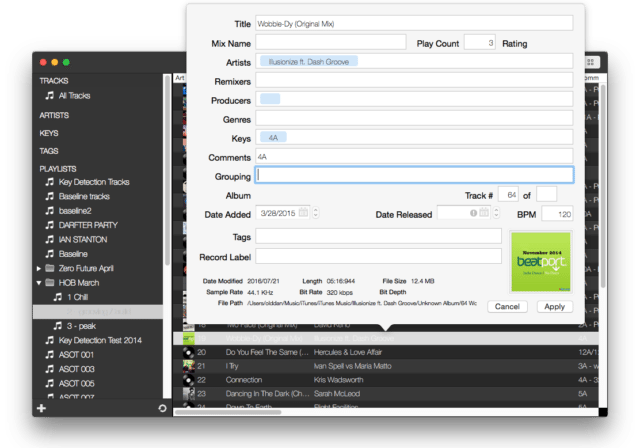Select the empty token in Producers field
The image size is (640, 448).
[270, 99]
